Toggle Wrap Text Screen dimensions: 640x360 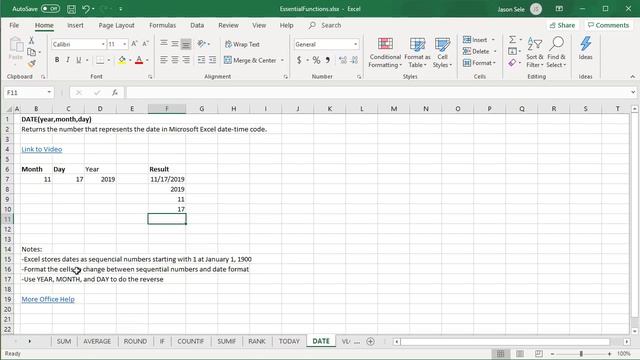[x=242, y=44]
